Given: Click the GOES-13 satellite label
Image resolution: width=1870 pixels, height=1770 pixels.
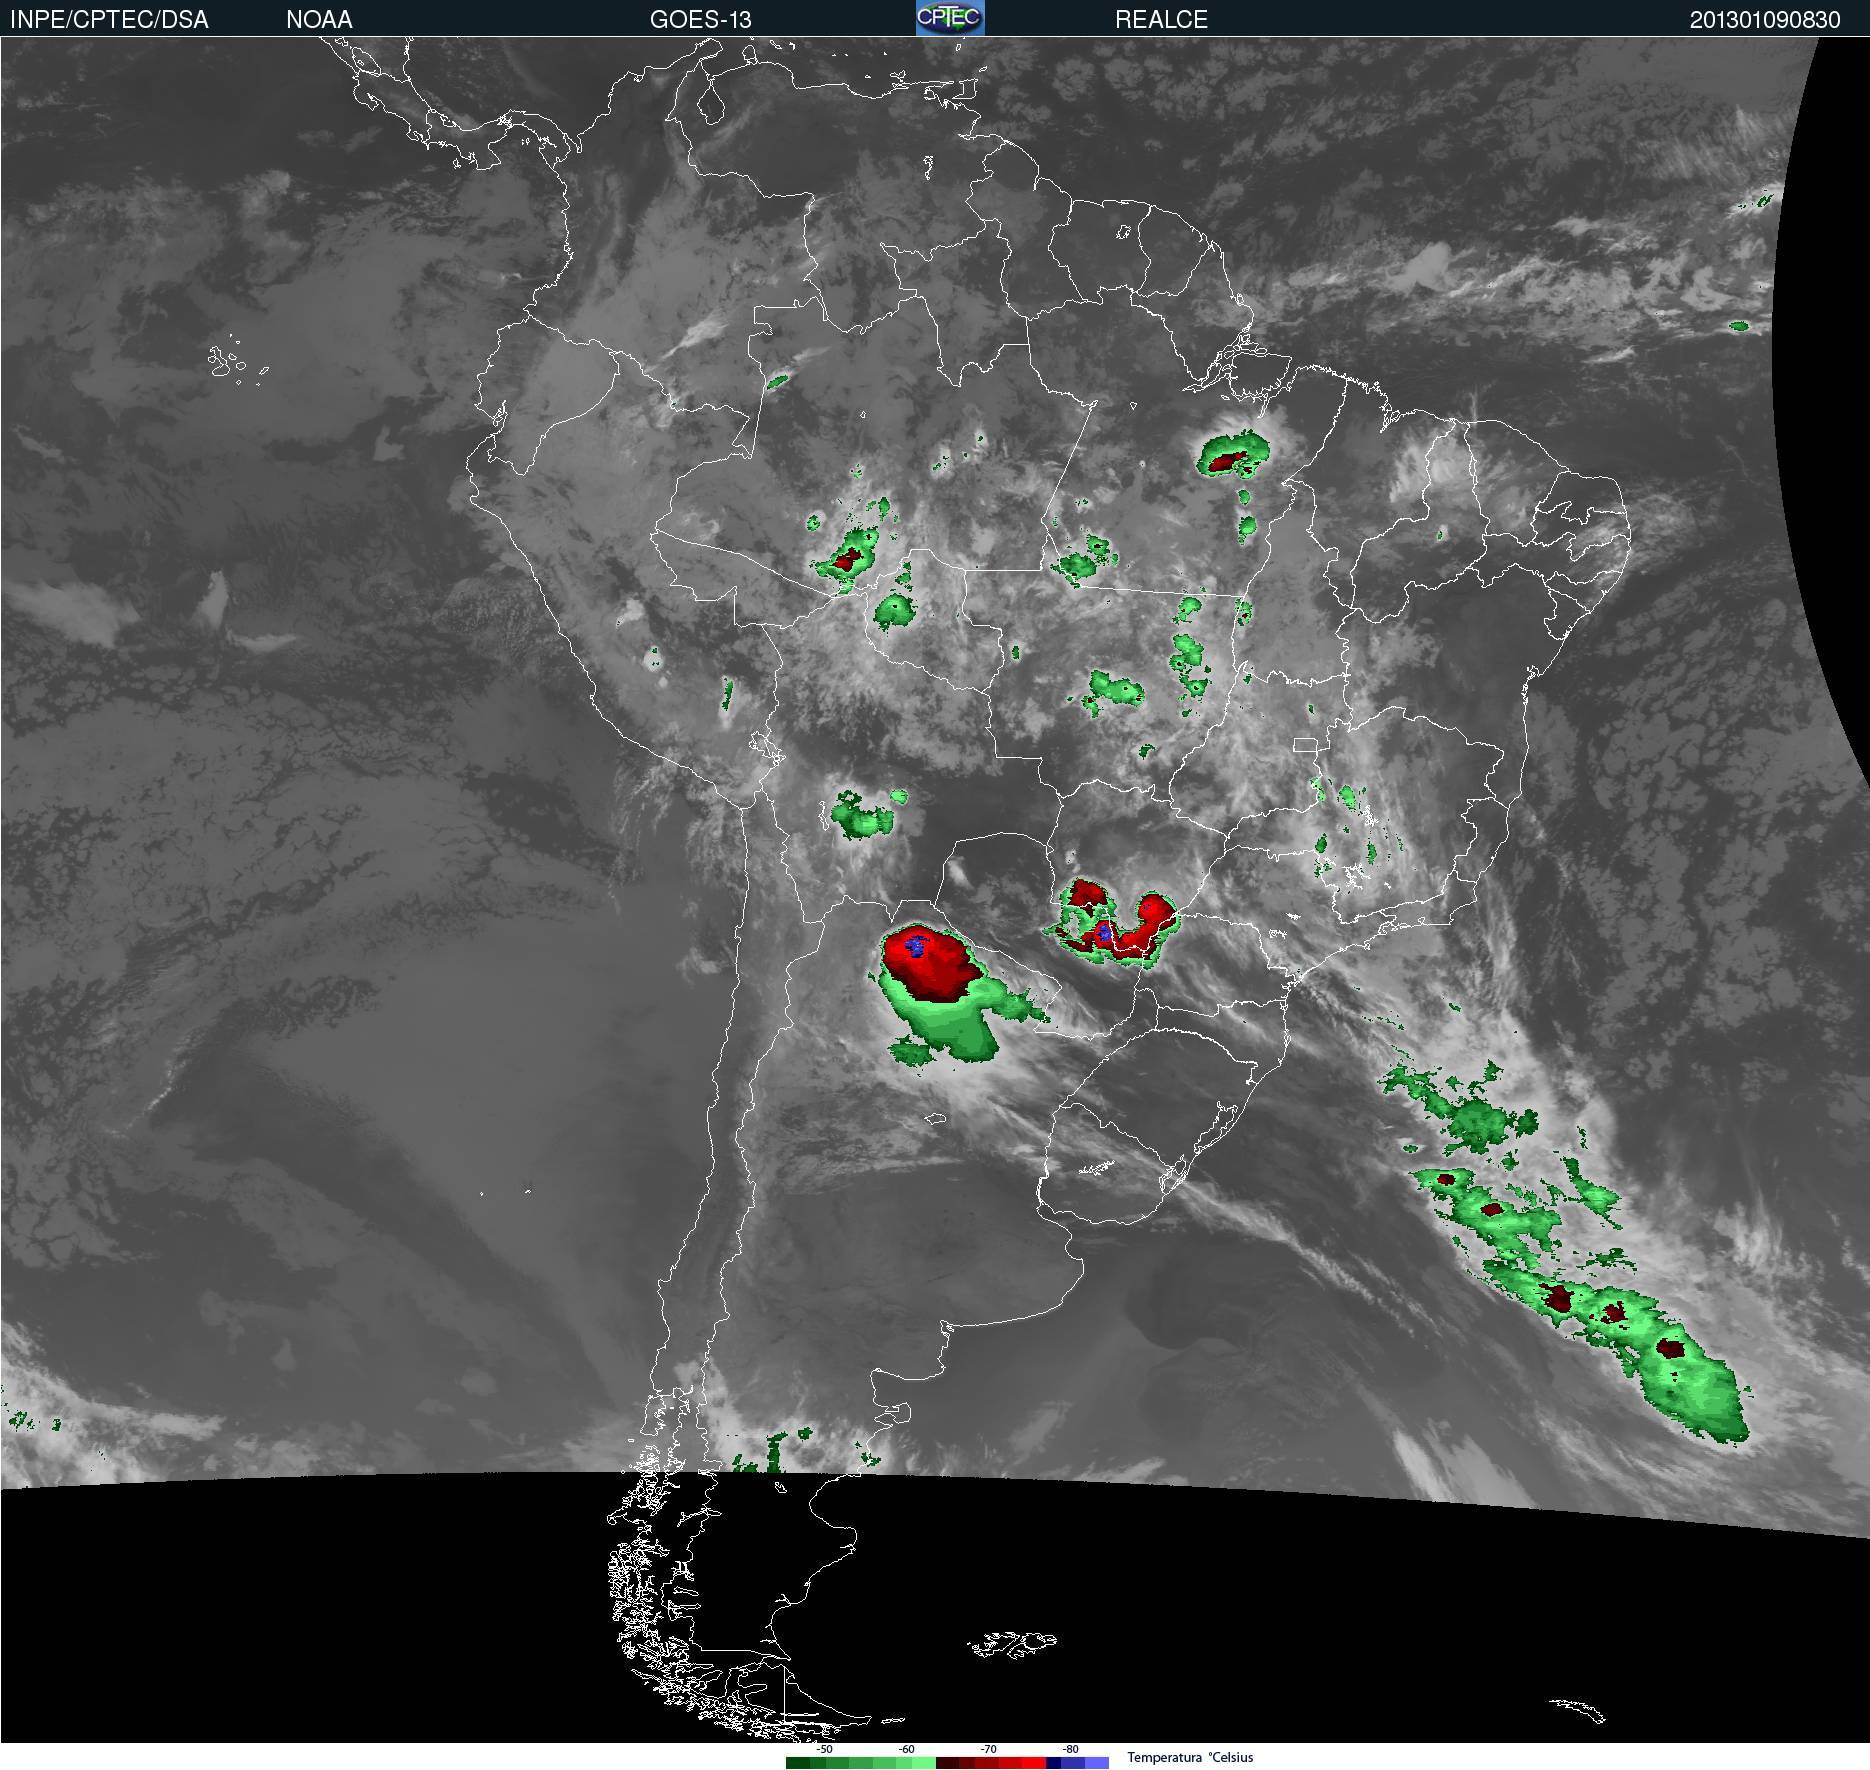Looking at the screenshot, I should pyautogui.click(x=700, y=19).
